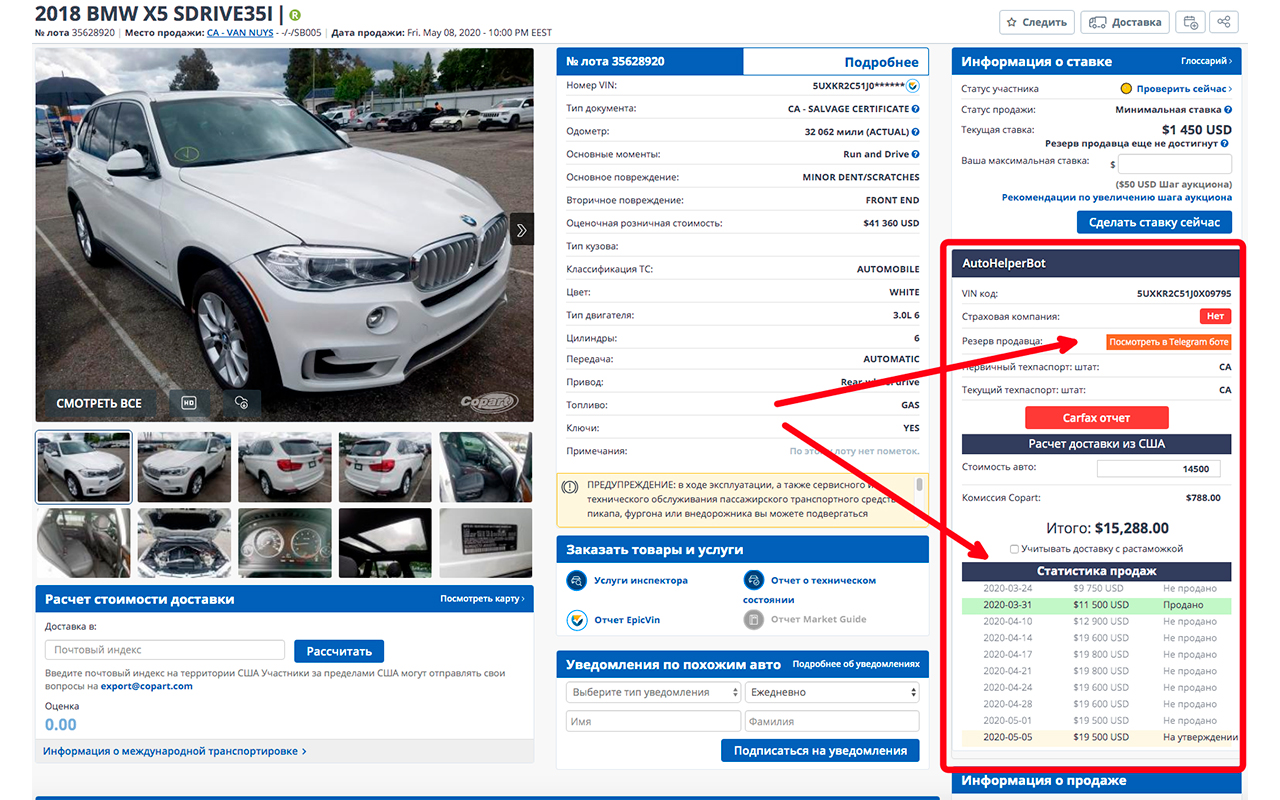Image resolution: width=1280 pixels, height=800 pixels.
Task: Open the CA - VAN NUYS location link
Action: [x=239, y=33]
